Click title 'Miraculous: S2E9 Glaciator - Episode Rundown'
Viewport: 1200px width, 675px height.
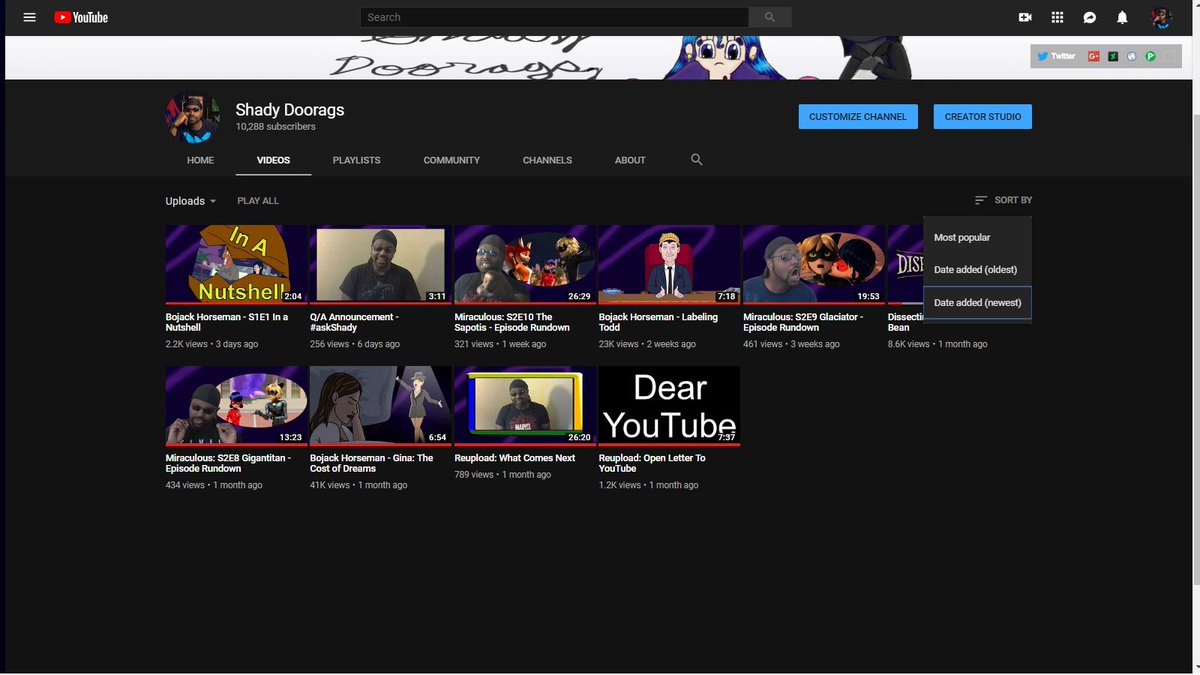803,322
